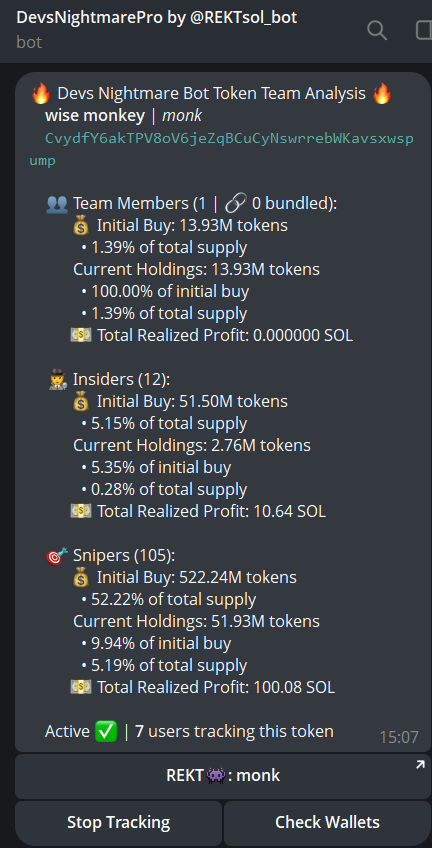The image size is (432, 848).
Task: Click the Team Members money bag icon
Action: [x=81, y=226]
